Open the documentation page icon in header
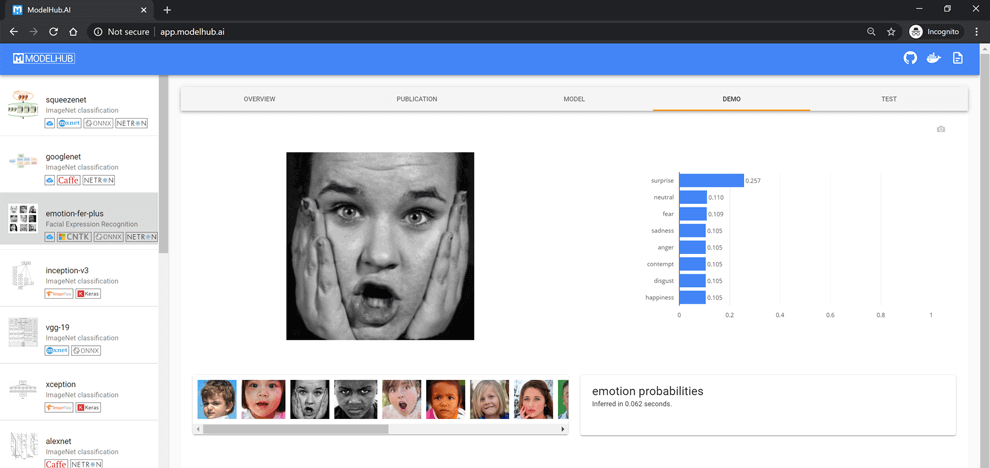 point(957,59)
